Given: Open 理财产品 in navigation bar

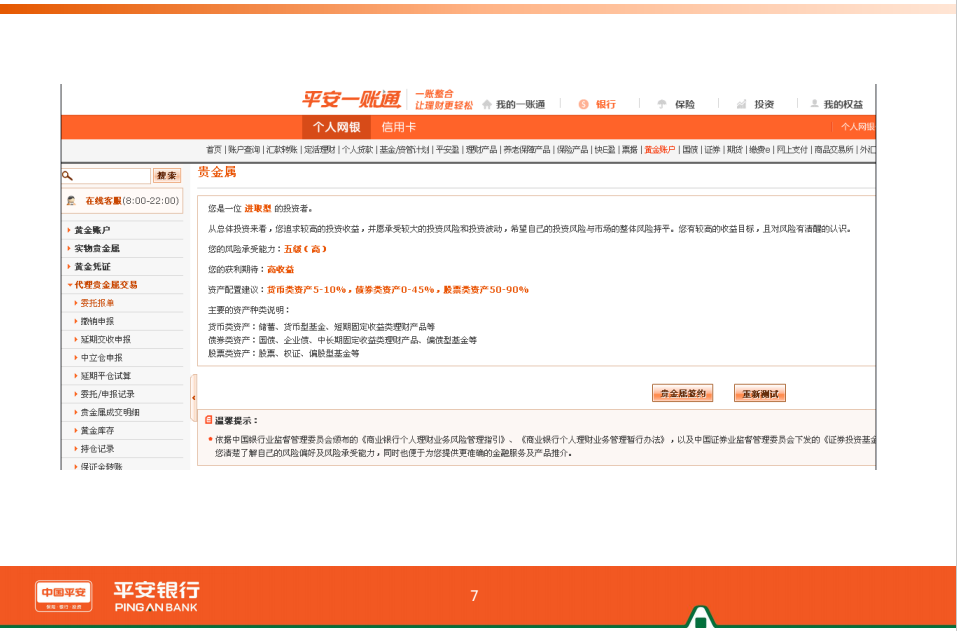Looking at the screenshot, I should [482, 150].
